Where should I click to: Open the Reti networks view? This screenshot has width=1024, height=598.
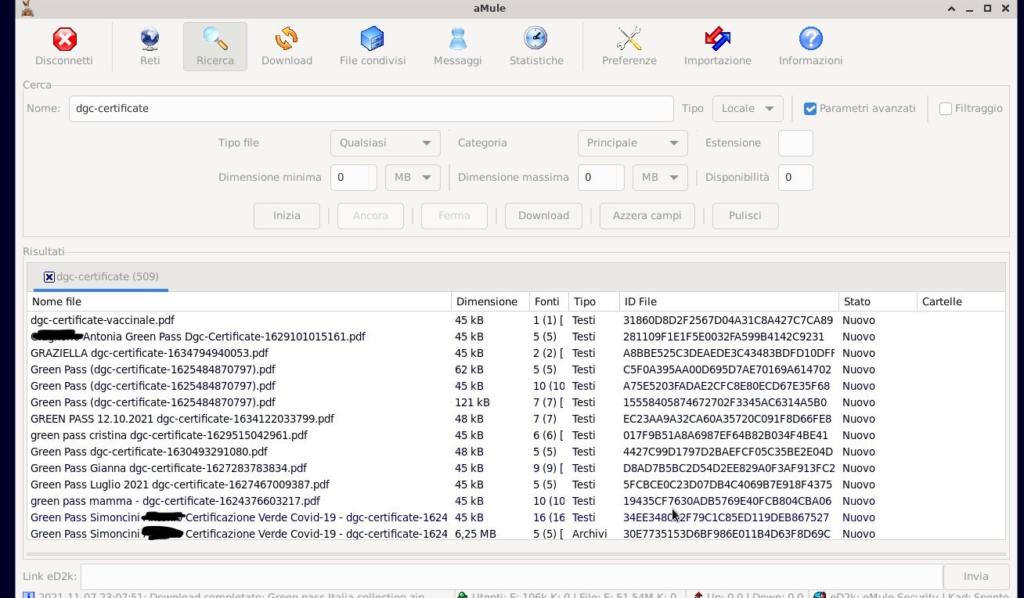click(149, 46)
